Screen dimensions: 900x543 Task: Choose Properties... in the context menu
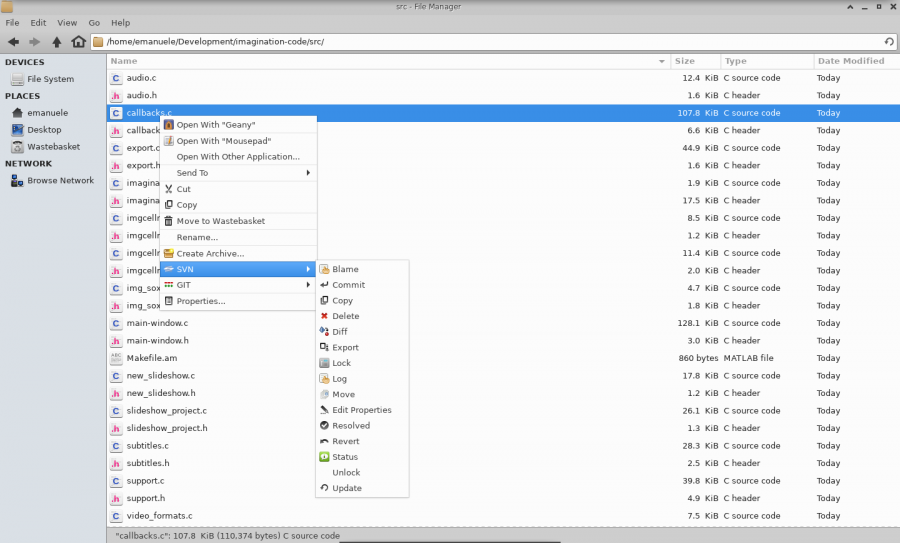239,301
